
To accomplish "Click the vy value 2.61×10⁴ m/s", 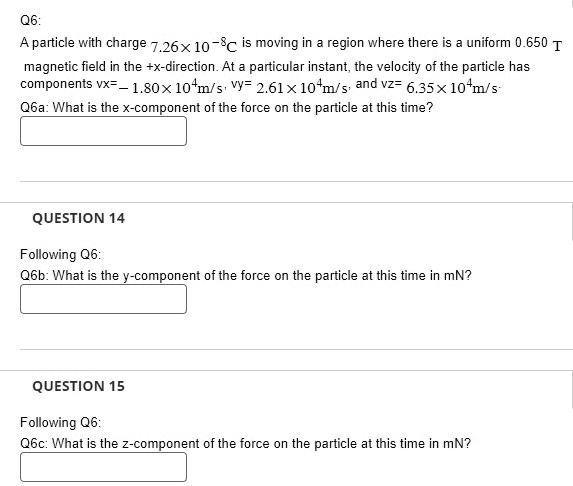I will [x=302, y=87].
